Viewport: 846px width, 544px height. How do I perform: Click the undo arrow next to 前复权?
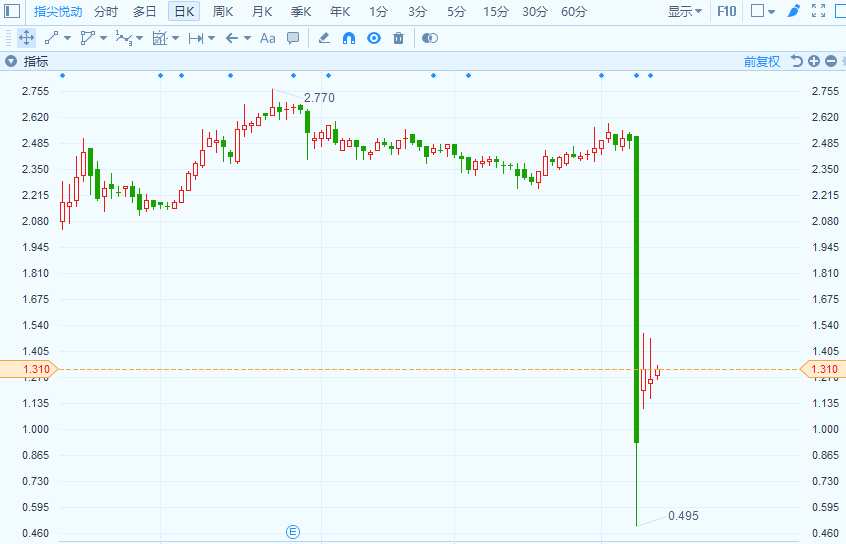(796, 61)
